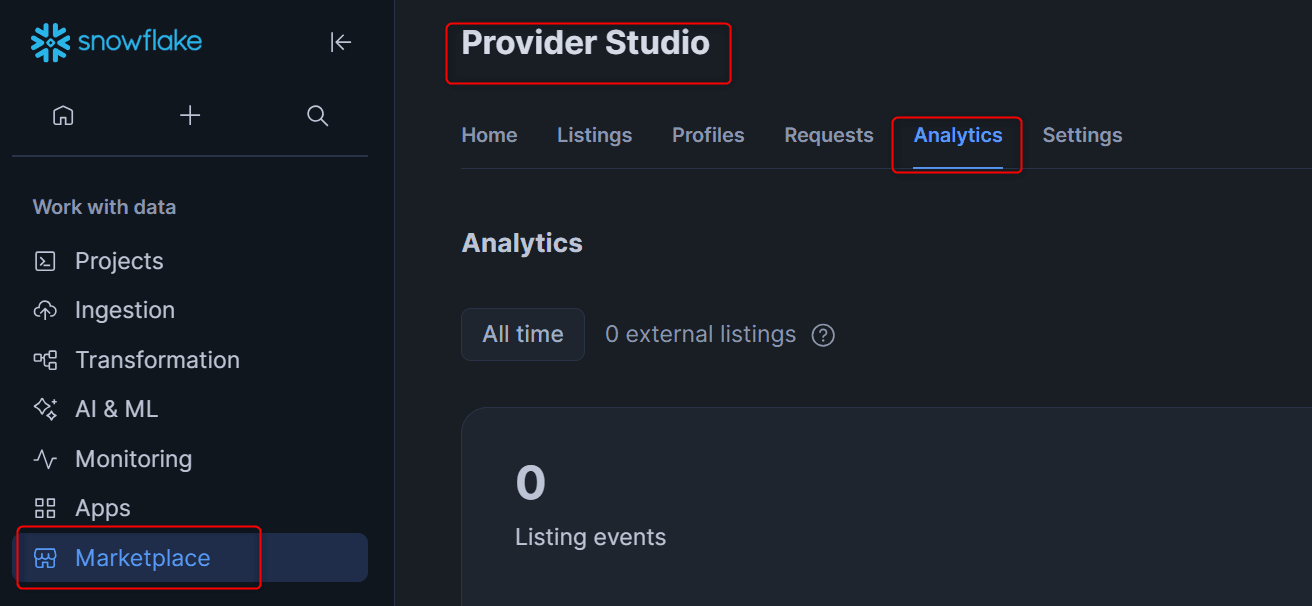The width and height of the screenshot is (1312, 606).
Task: Open the Requests tab
Action: click(x=829, y=135)
